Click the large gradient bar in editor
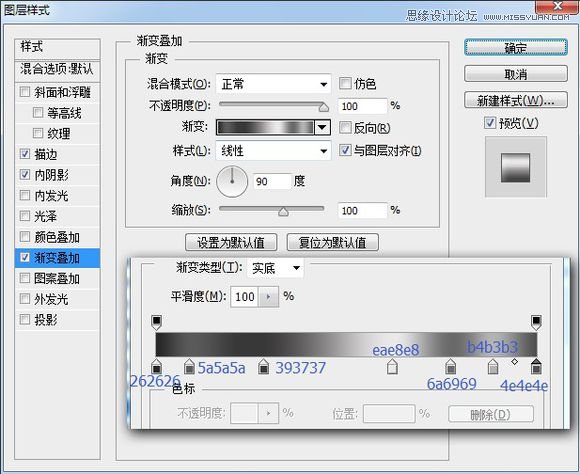The height and width of the screenshot is (474, 580). 346,344
